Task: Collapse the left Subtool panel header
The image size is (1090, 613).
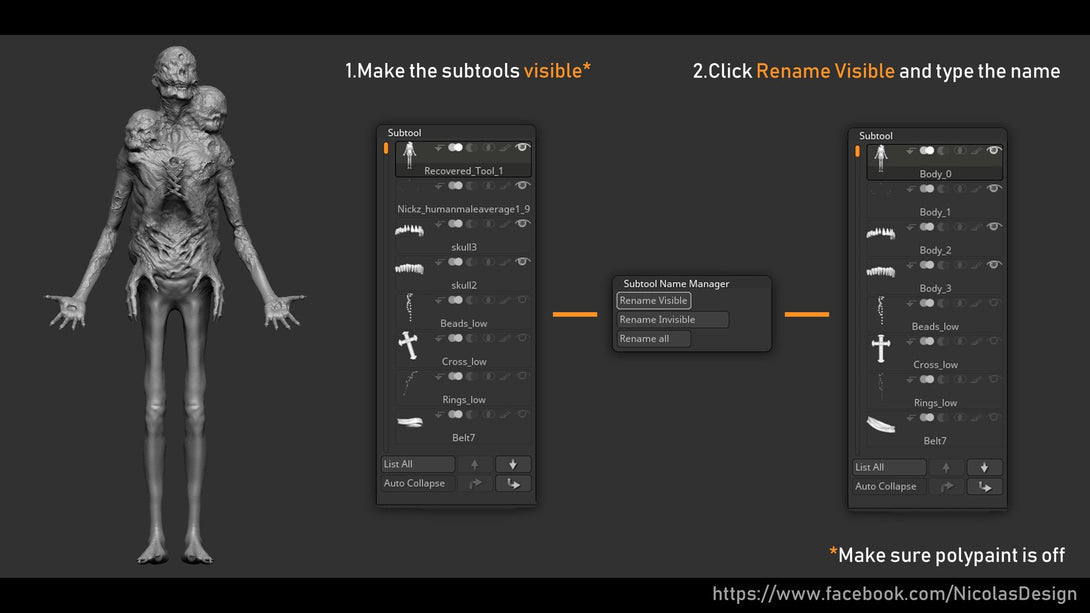Action: [x=405, y=133]
